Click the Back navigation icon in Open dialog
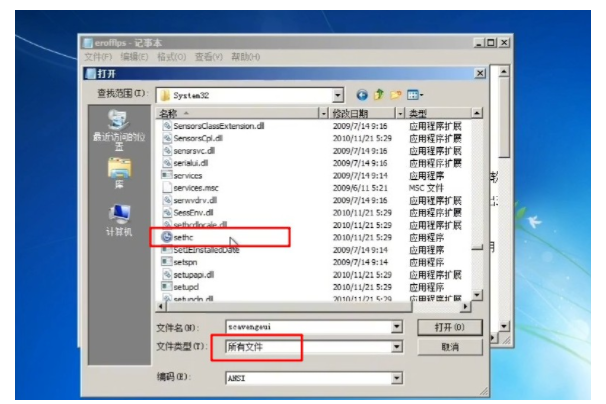Image resolution: width=606 pixels, height=404 pixels. pos(360,94)
